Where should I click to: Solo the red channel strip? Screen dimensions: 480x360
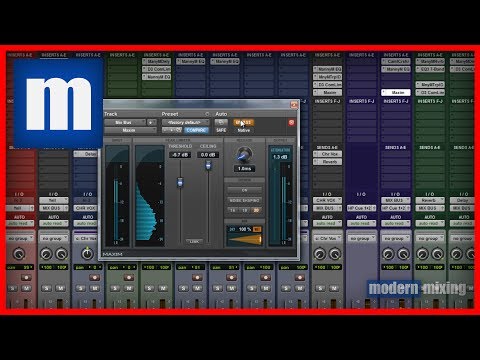pyautogui.click(x=13, y=288)
